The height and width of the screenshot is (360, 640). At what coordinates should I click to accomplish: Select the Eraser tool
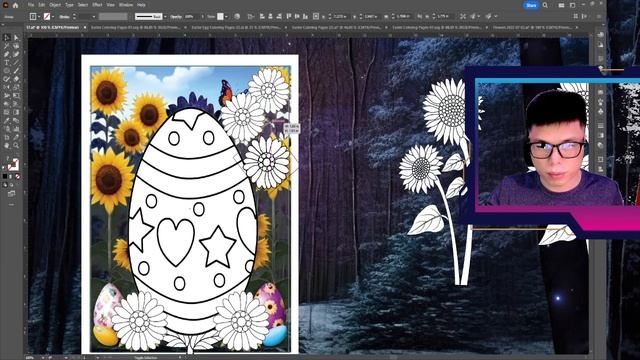pyautogui.click(x=16, y=79)
